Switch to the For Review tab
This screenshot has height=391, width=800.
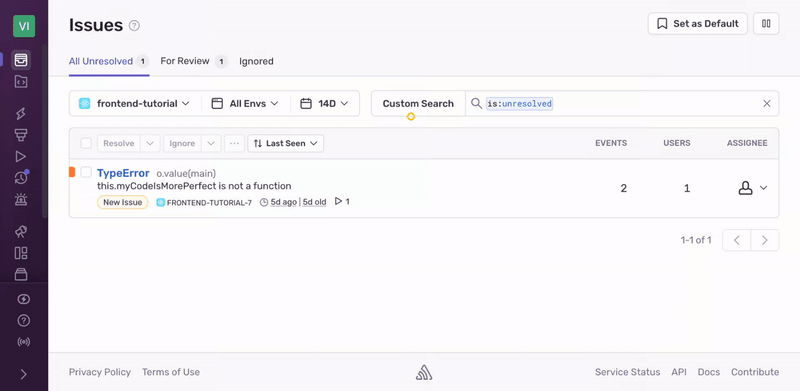(193, 62)
